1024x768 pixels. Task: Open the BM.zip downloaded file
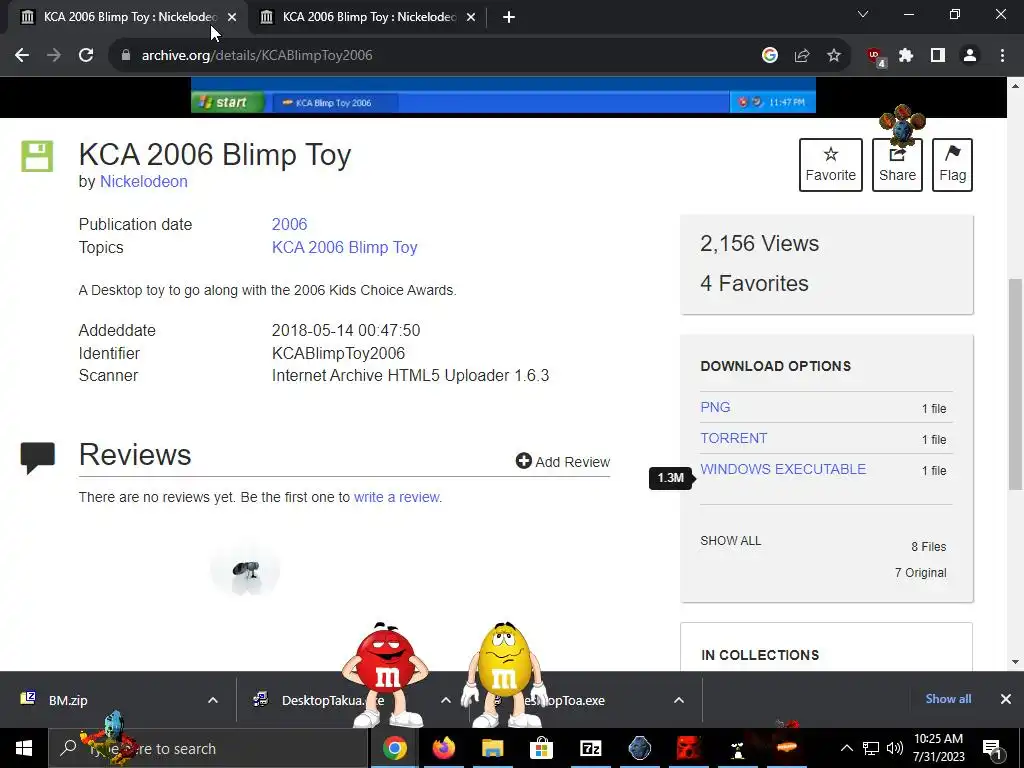tap(68, 700)
